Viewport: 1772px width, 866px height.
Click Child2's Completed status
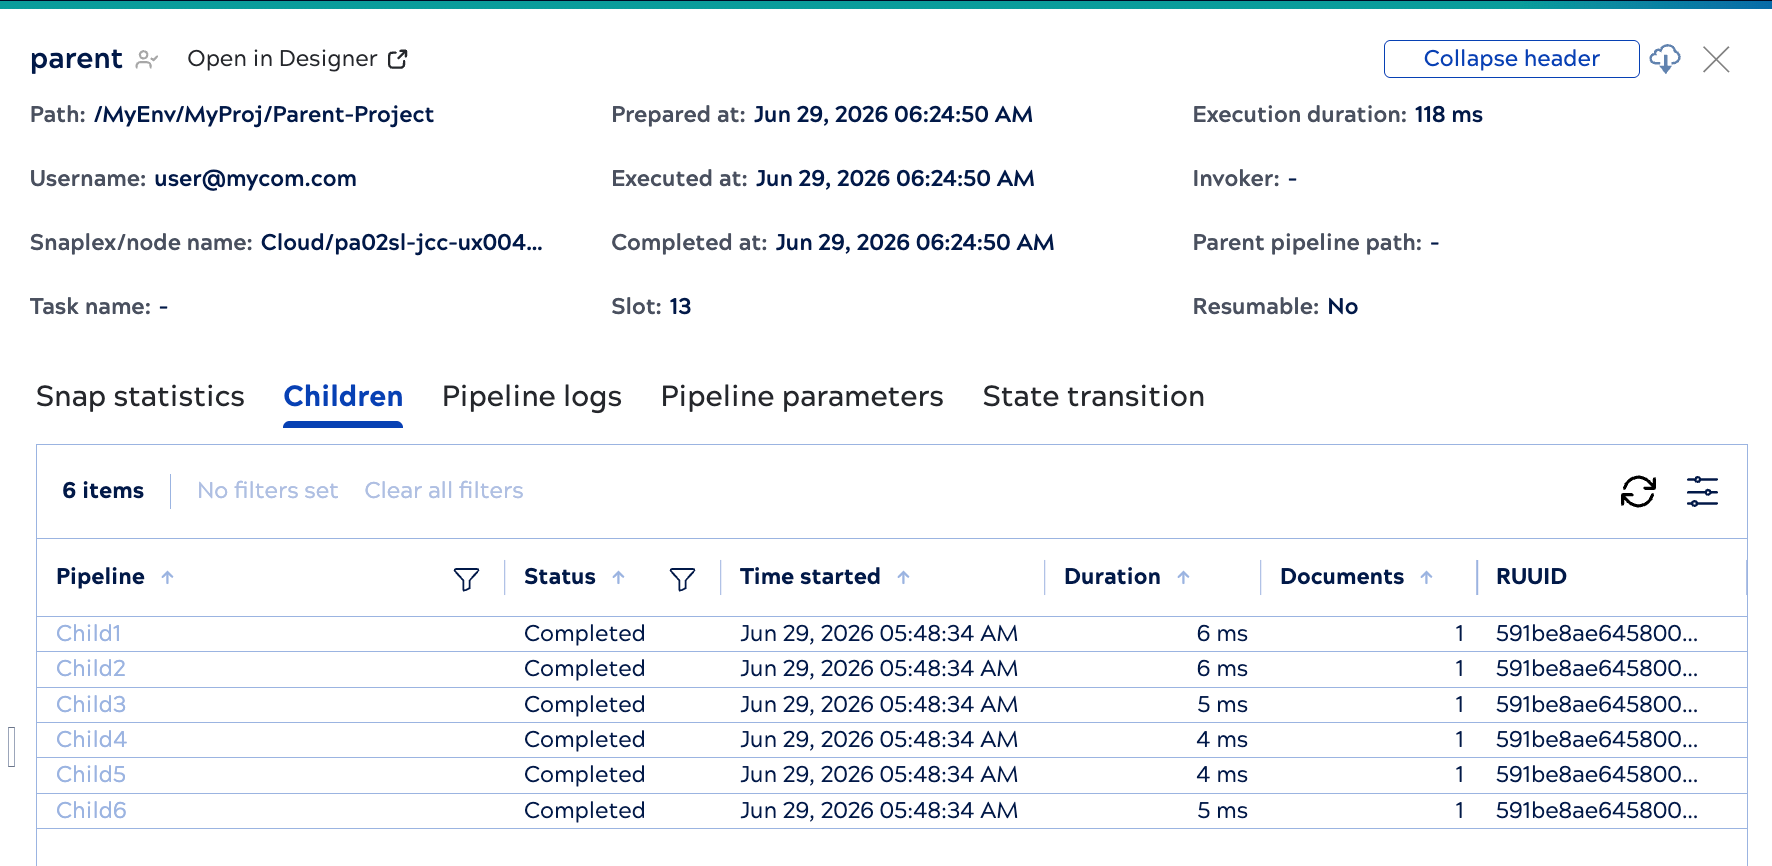pos(584,668)
